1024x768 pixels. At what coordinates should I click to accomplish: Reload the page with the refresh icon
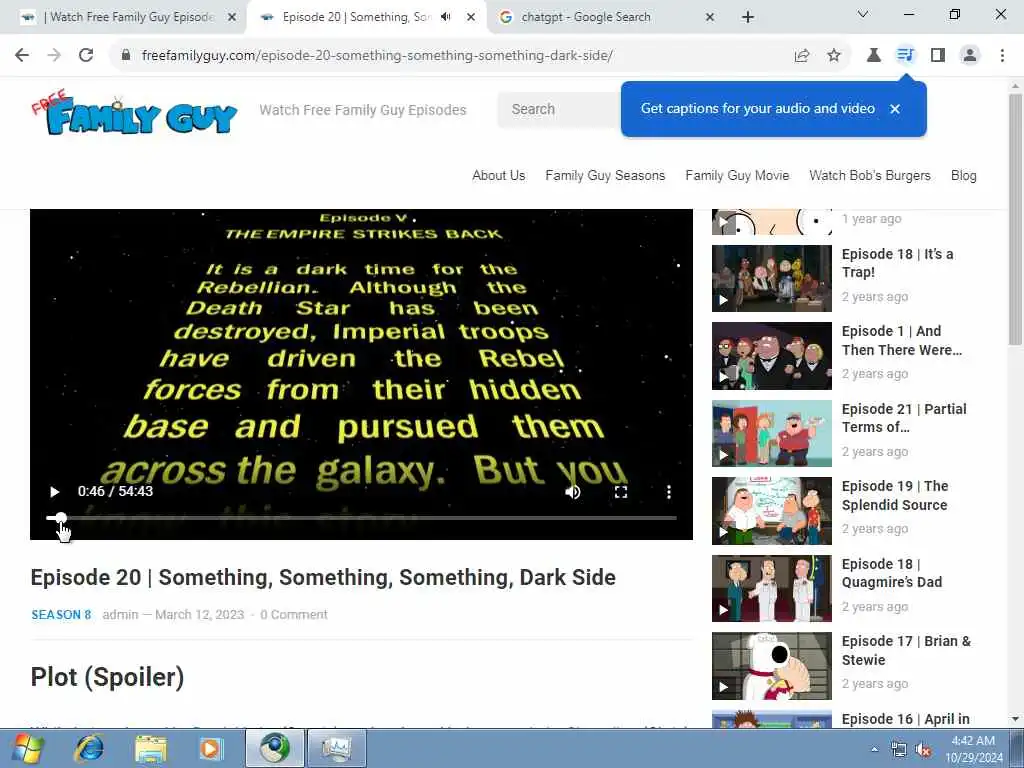tap(86, 56)
